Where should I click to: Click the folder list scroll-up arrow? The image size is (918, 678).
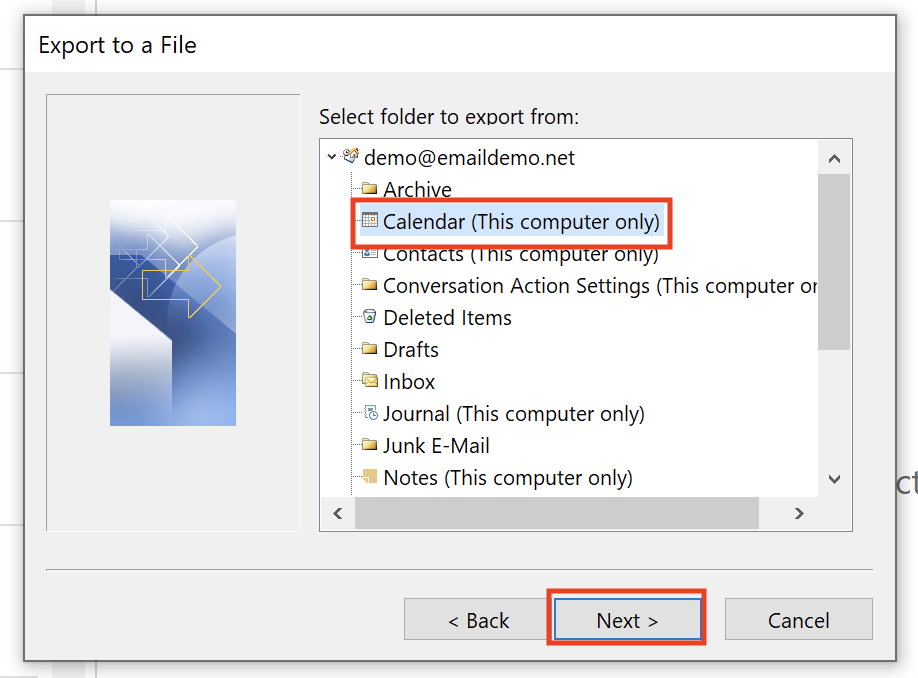[834, 158]
